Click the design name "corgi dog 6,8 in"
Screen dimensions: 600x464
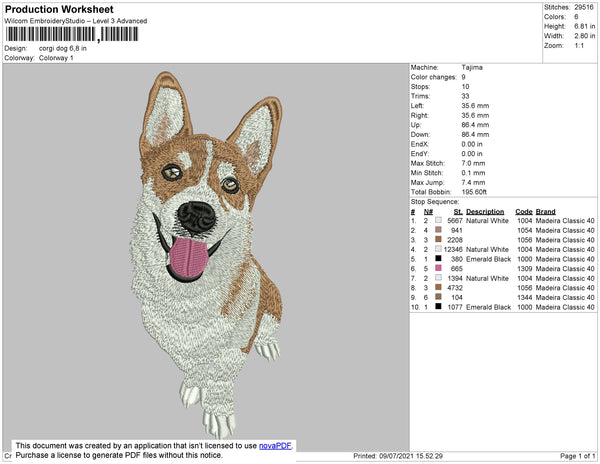point(63,49)
